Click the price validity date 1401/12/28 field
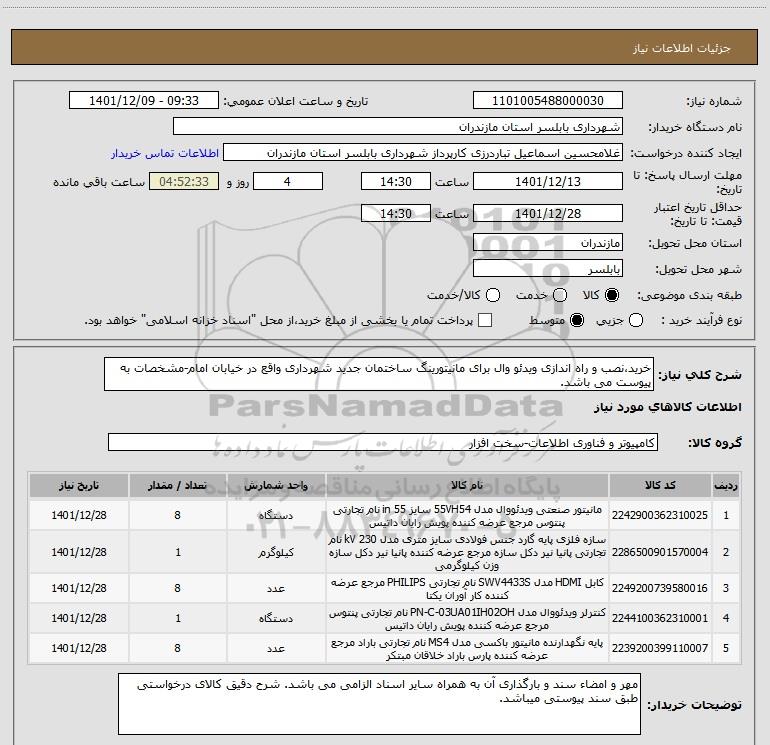 (548, 213)
